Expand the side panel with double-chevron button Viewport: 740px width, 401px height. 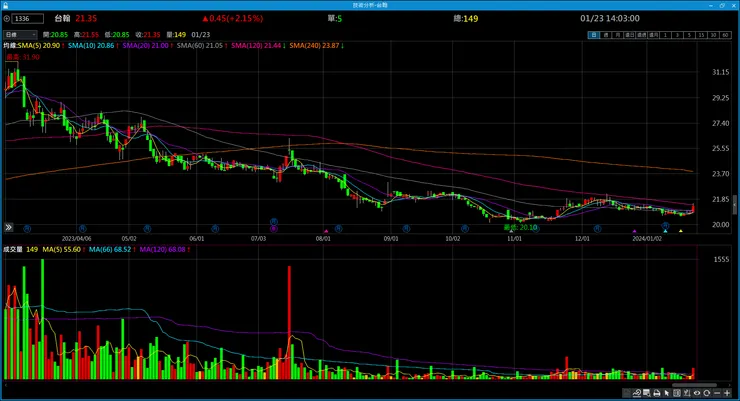point(8,227)
